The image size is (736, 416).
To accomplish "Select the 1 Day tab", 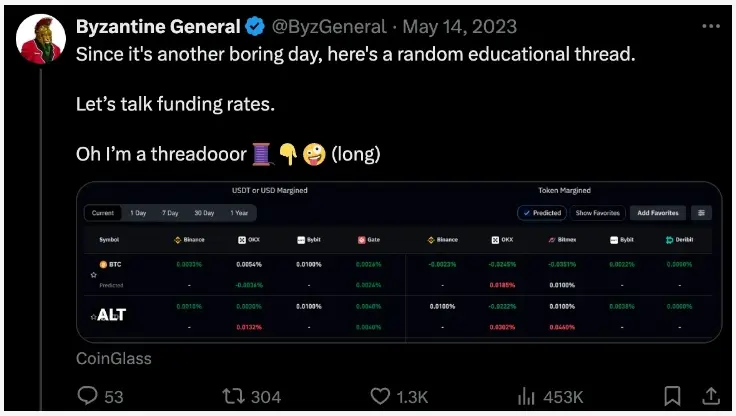I will [x=138, y=213].
